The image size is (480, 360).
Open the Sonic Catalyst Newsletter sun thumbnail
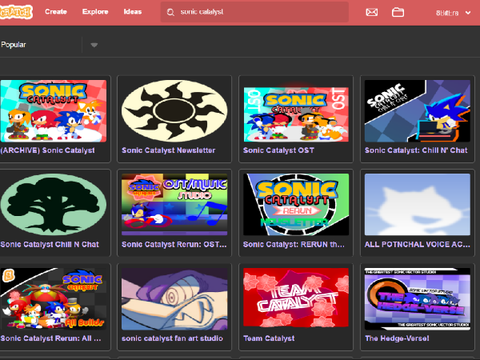[174, 111]
